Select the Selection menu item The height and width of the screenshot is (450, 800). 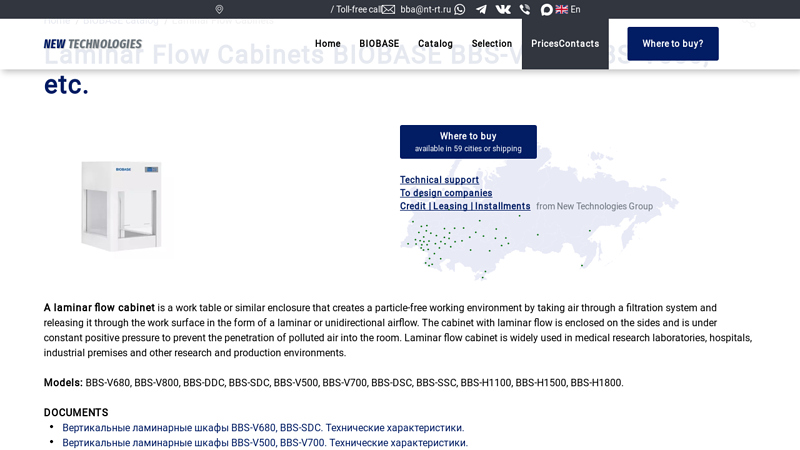point(492,44)
